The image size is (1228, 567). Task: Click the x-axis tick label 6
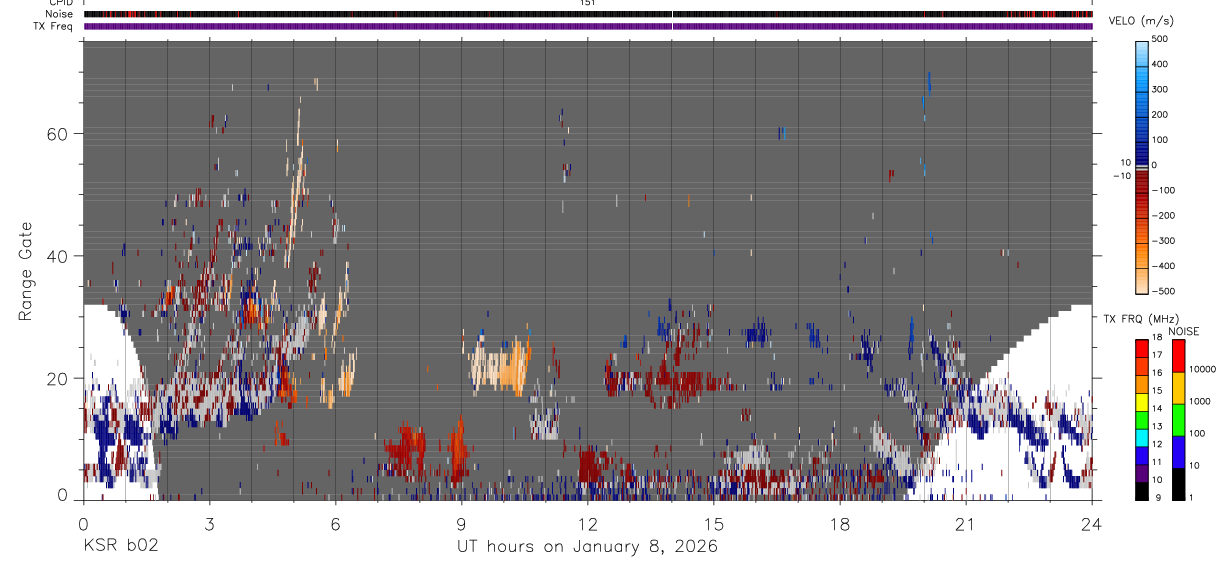[x=336, y=524]
